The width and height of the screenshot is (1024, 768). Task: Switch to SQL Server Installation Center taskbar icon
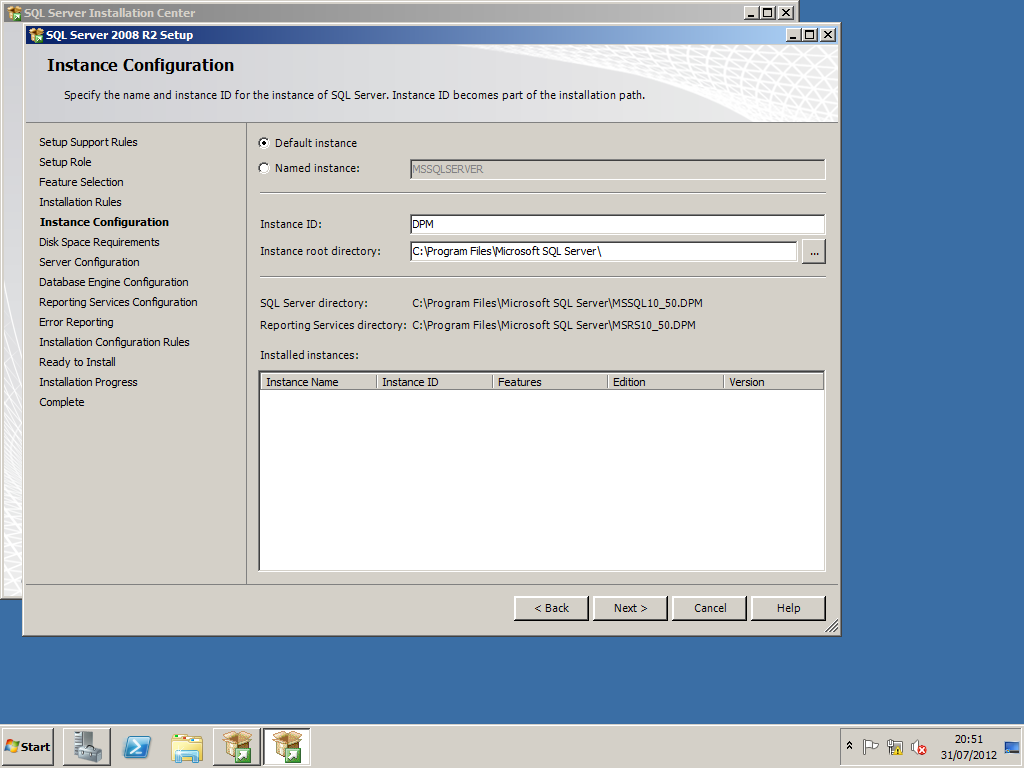[x=237, y=746]
